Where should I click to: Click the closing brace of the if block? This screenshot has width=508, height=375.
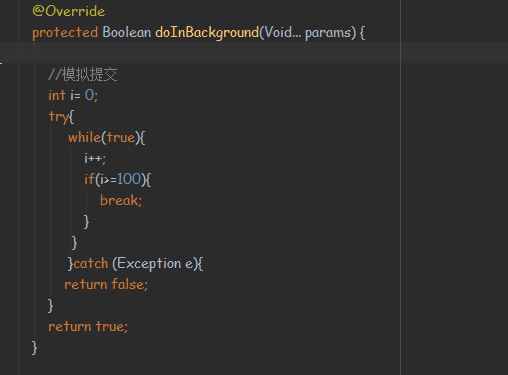tap(86, 221)
